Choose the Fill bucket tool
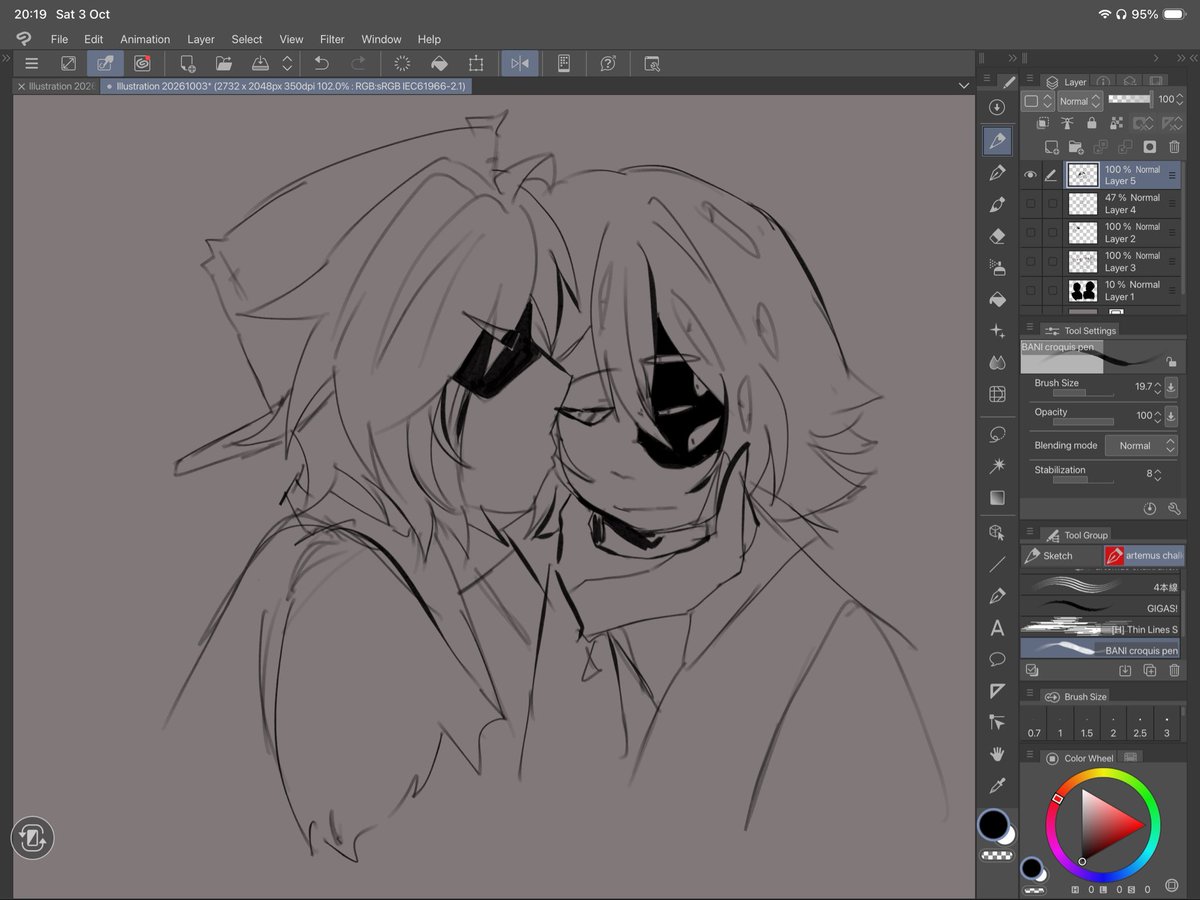 point(997,299)
